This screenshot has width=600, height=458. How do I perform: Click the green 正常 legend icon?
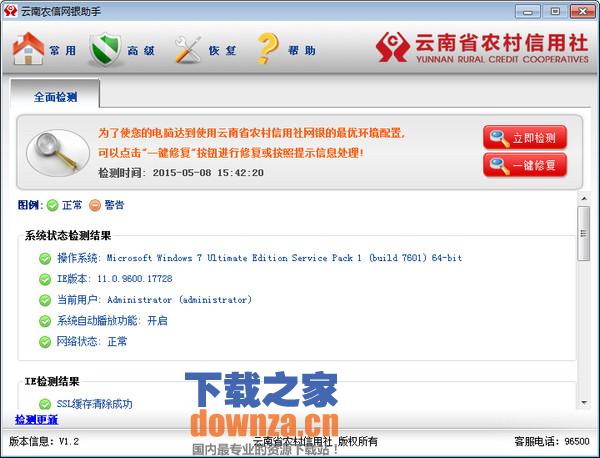(52, 205)
